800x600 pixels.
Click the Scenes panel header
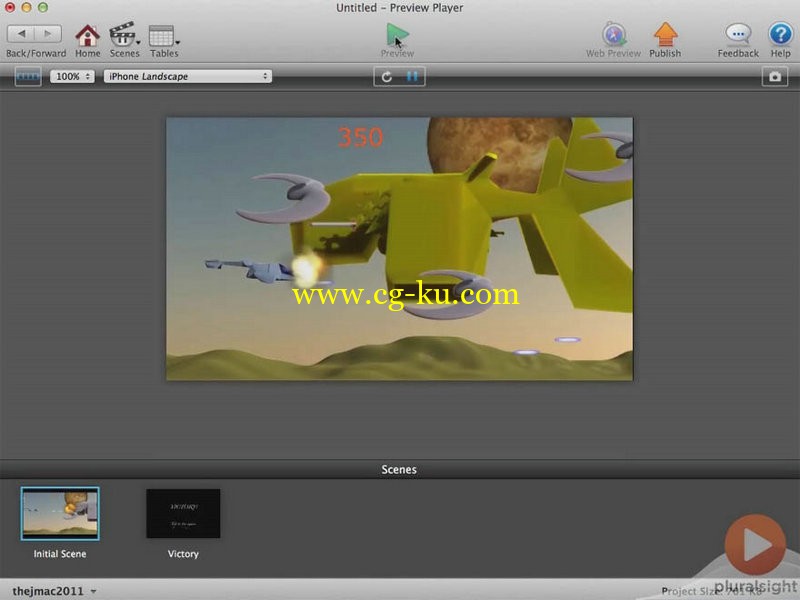399,469
